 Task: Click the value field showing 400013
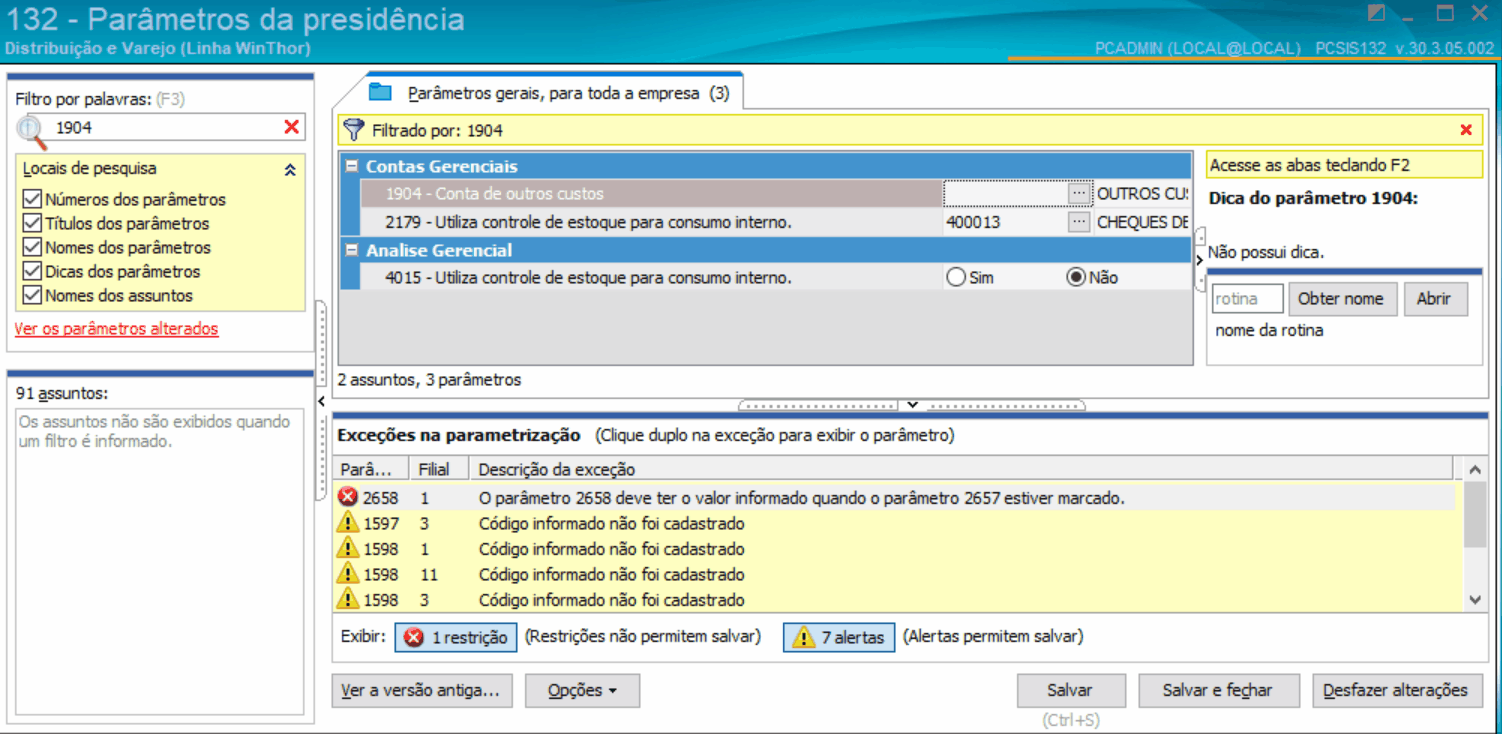[x=1004, y=222]
